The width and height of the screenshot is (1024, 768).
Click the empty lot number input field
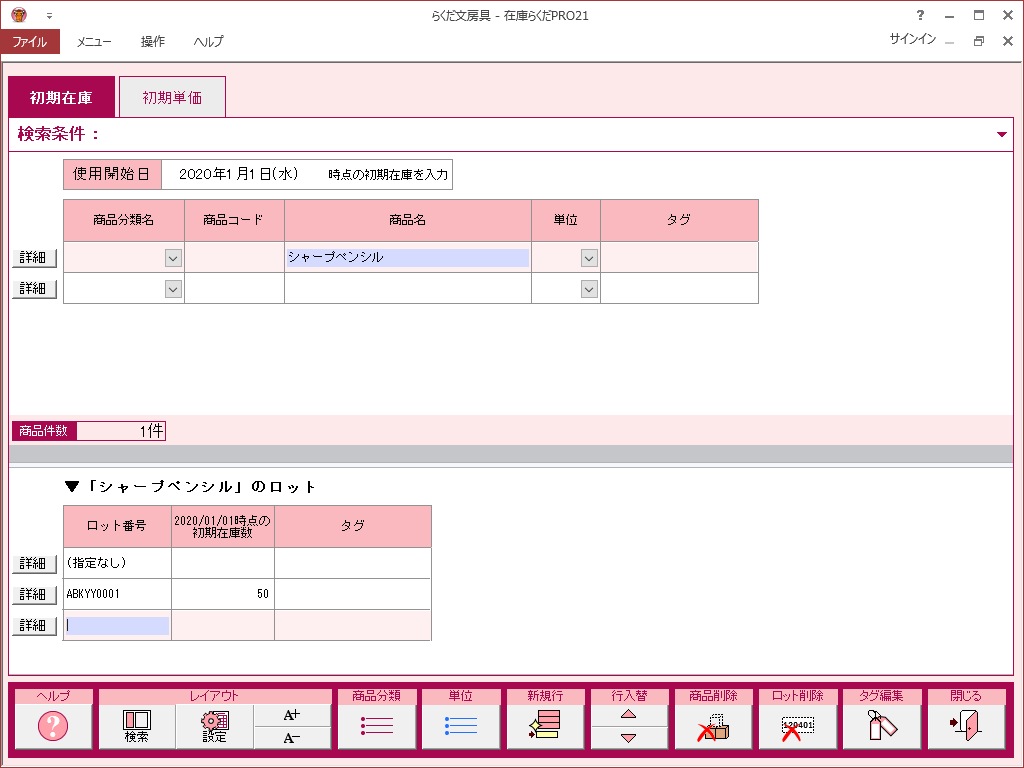tap(117, 626)
